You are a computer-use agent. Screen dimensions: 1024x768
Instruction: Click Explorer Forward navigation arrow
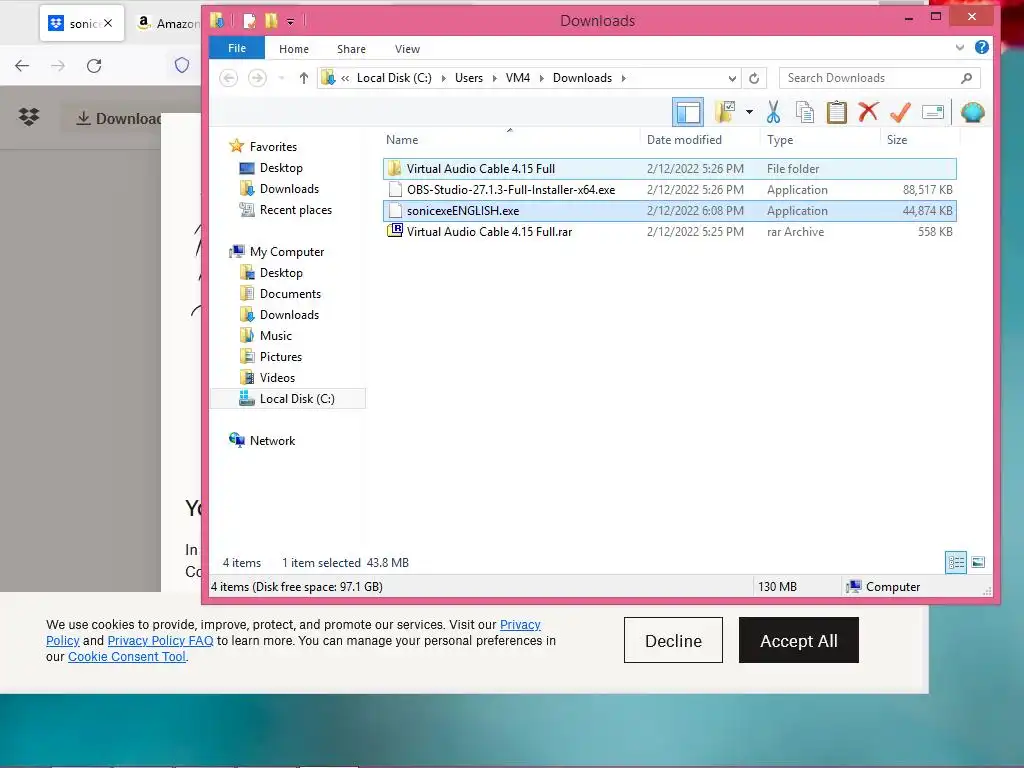point(257,78)
